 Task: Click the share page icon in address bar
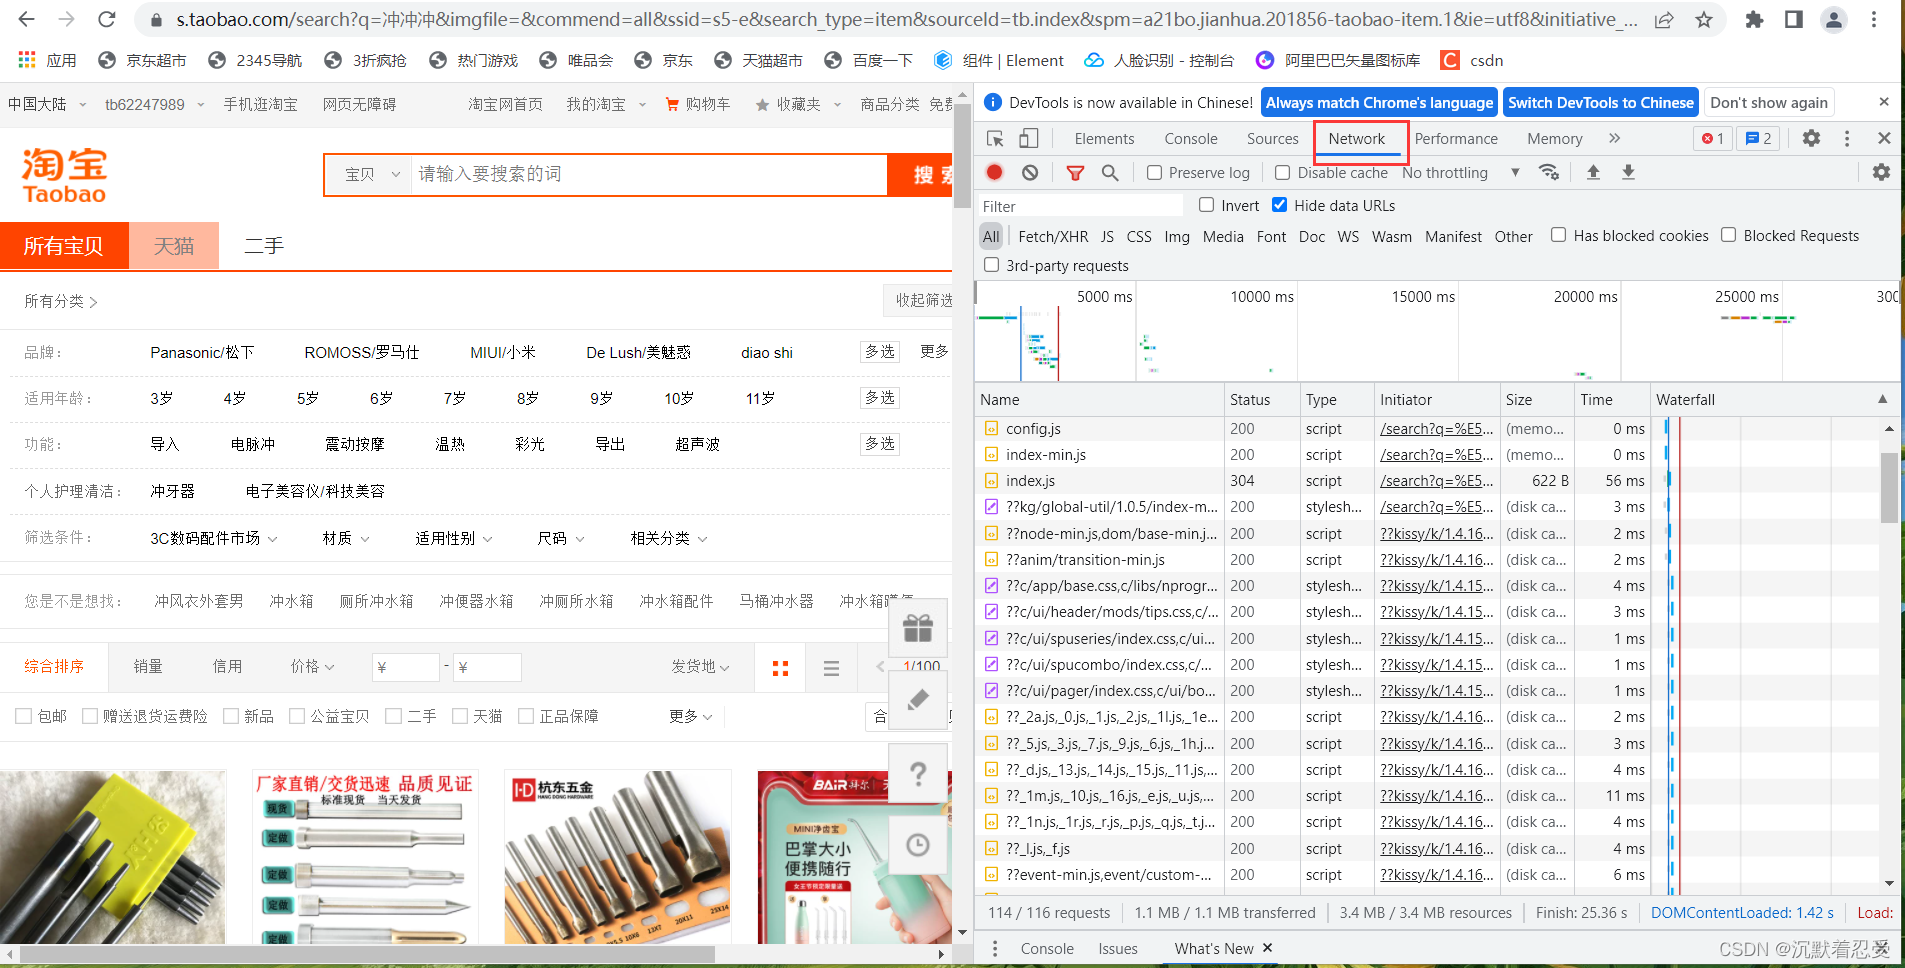pyautogui.click(x=1664, y=20)
